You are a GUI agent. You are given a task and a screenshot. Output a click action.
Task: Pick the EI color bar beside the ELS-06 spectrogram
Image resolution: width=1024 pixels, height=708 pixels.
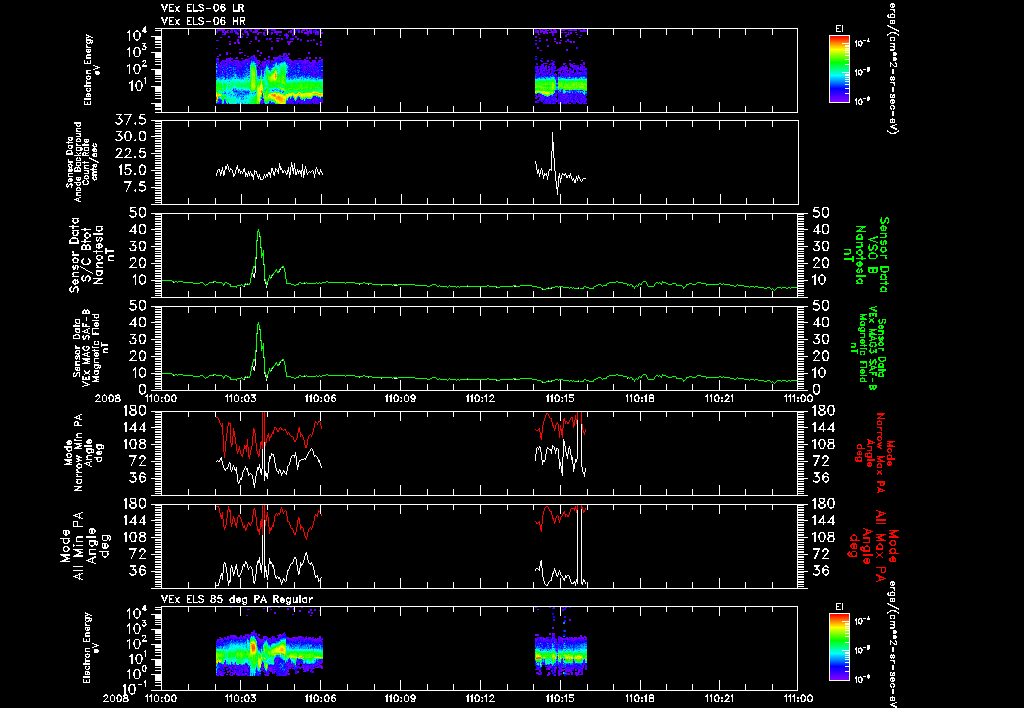[839, 69]
